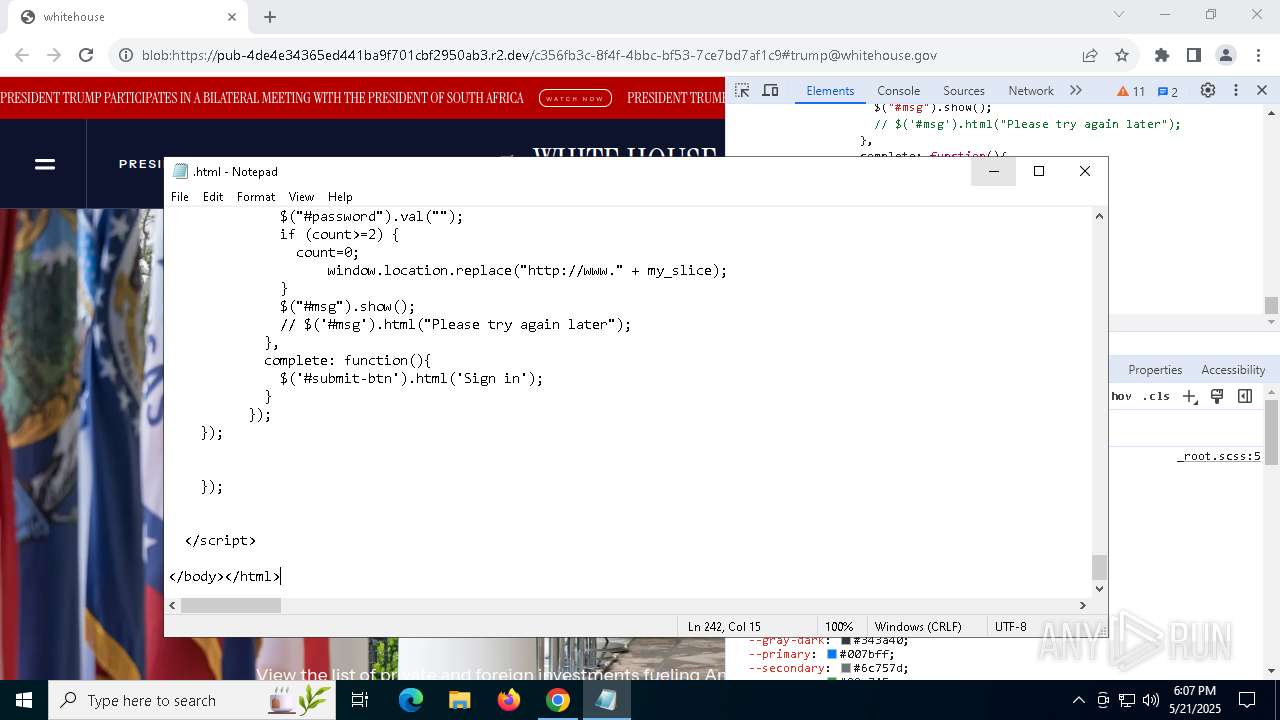Screen dimensions: 1280x720
Task: Share this page icon in address bar
Action: tap(1090, 55)
